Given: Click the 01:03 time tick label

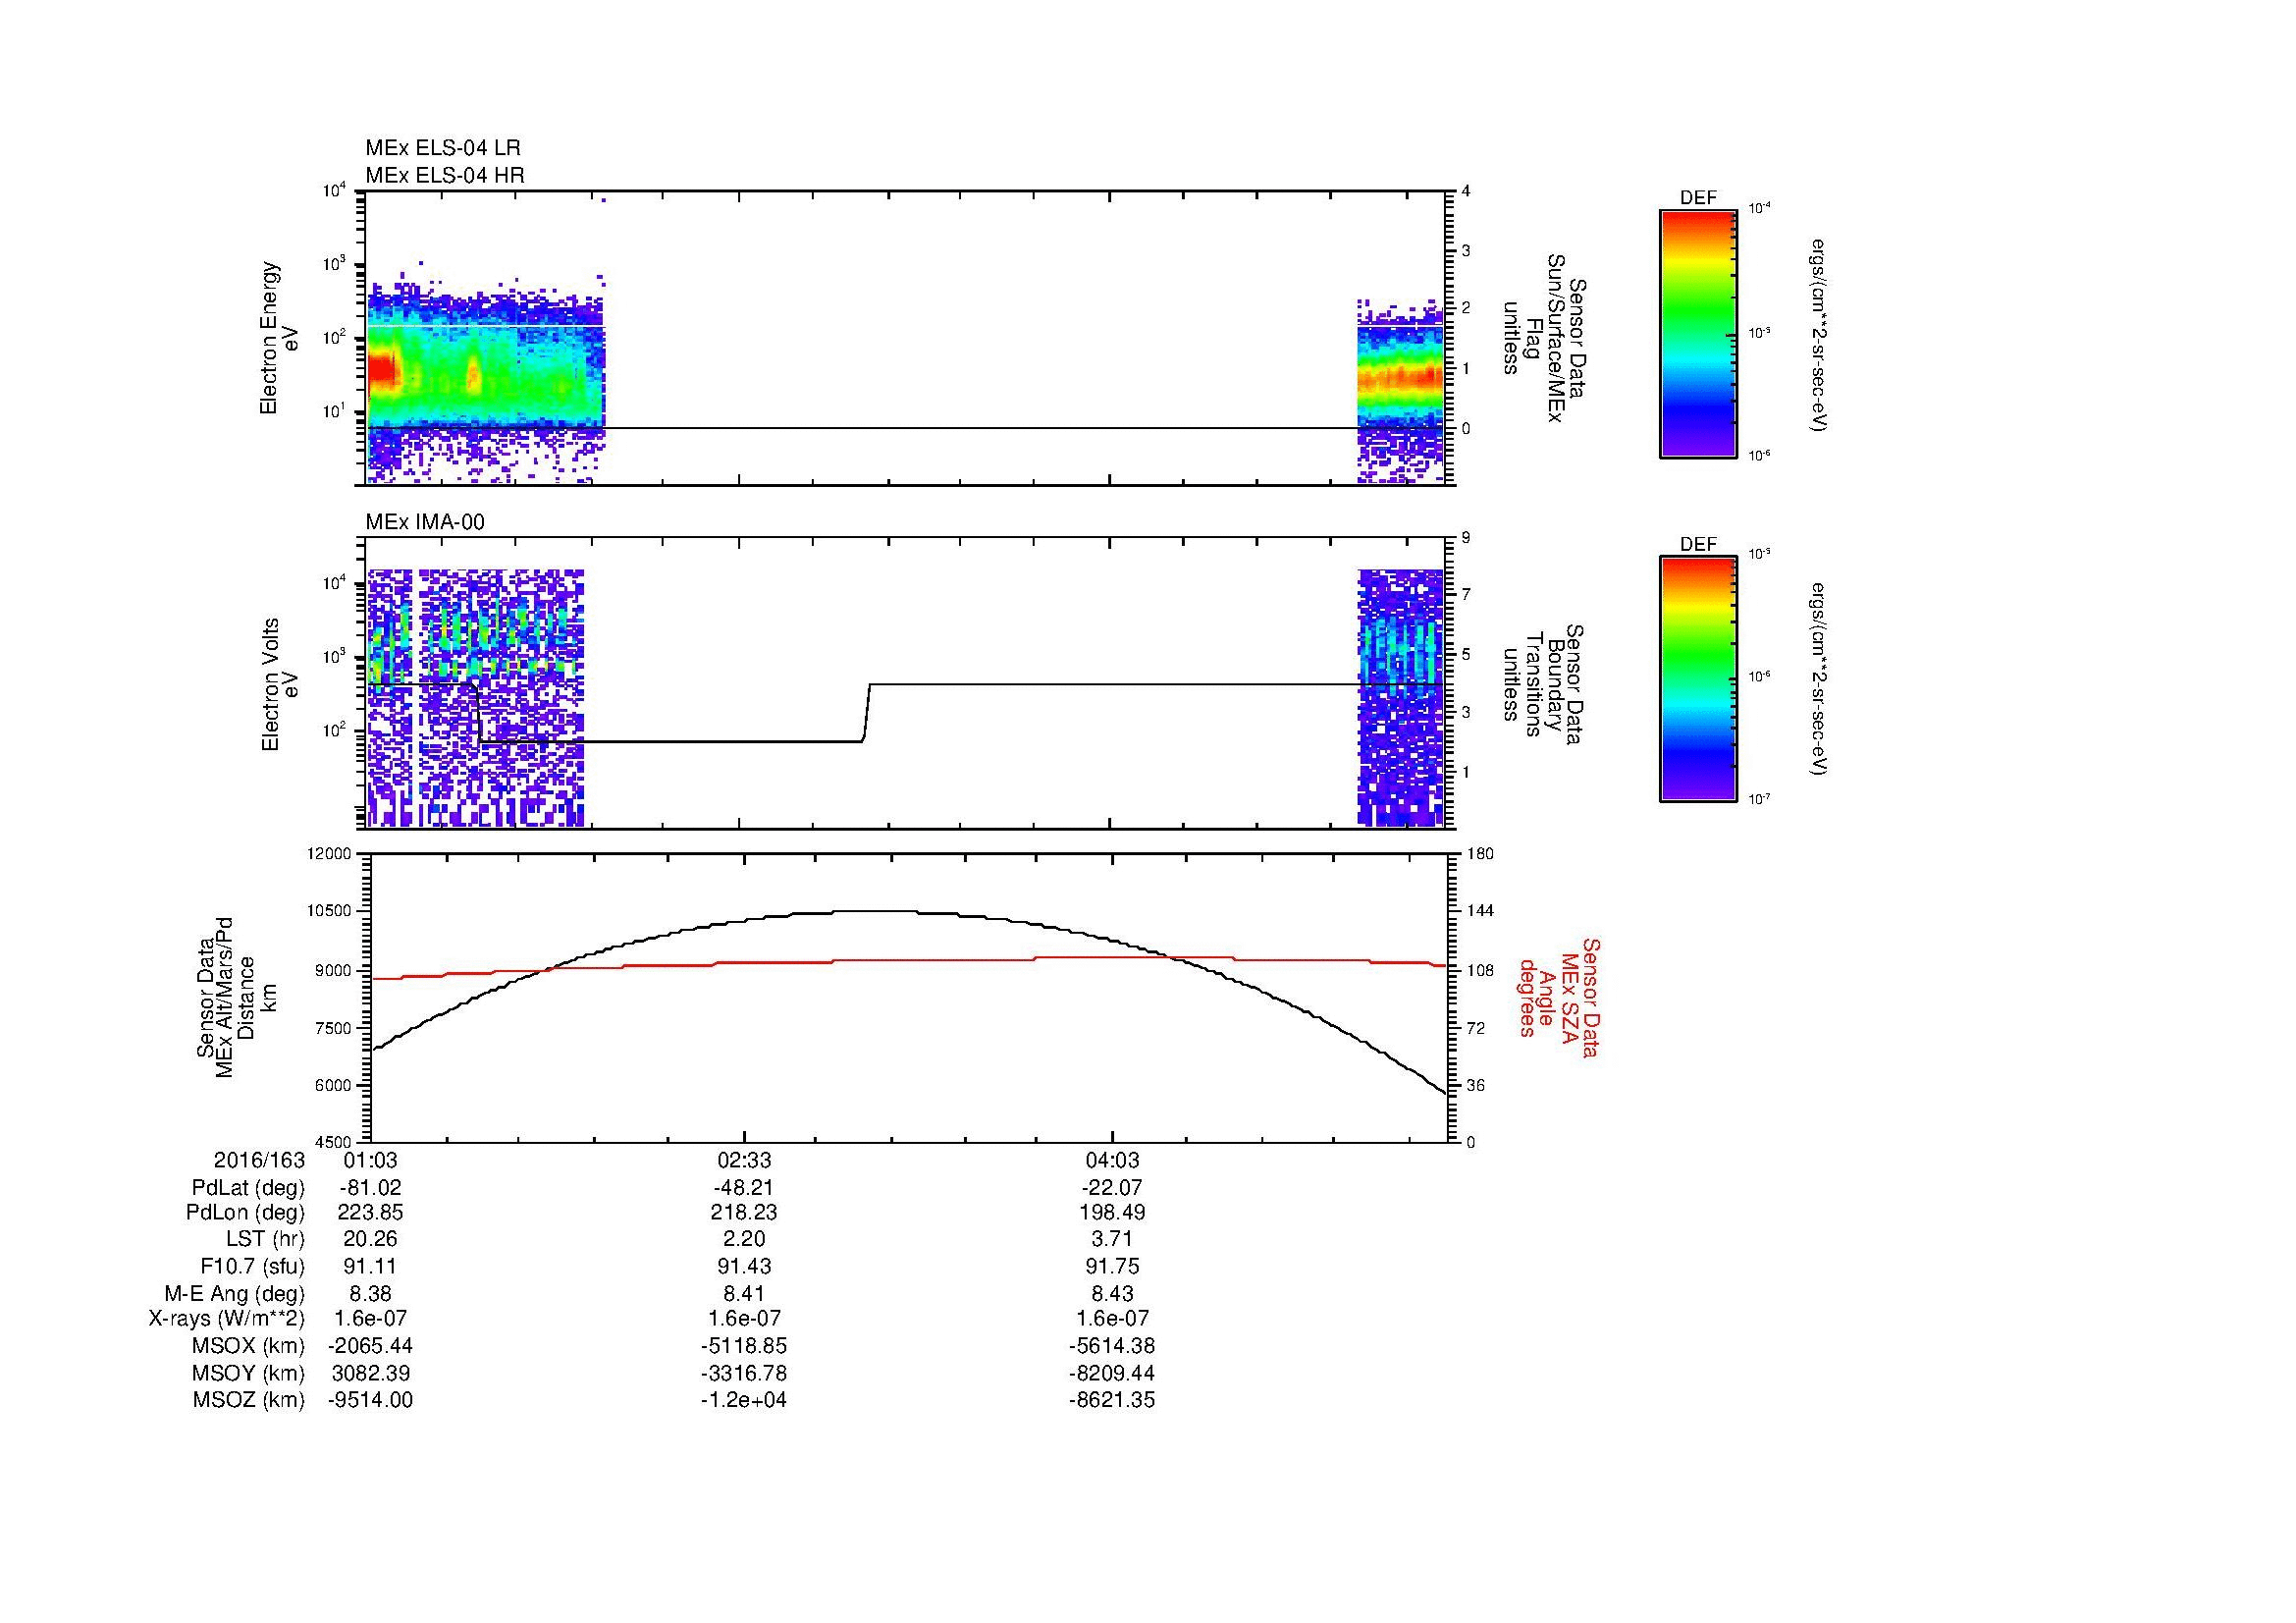Looking at the screenshot, I should [370, 1161].
